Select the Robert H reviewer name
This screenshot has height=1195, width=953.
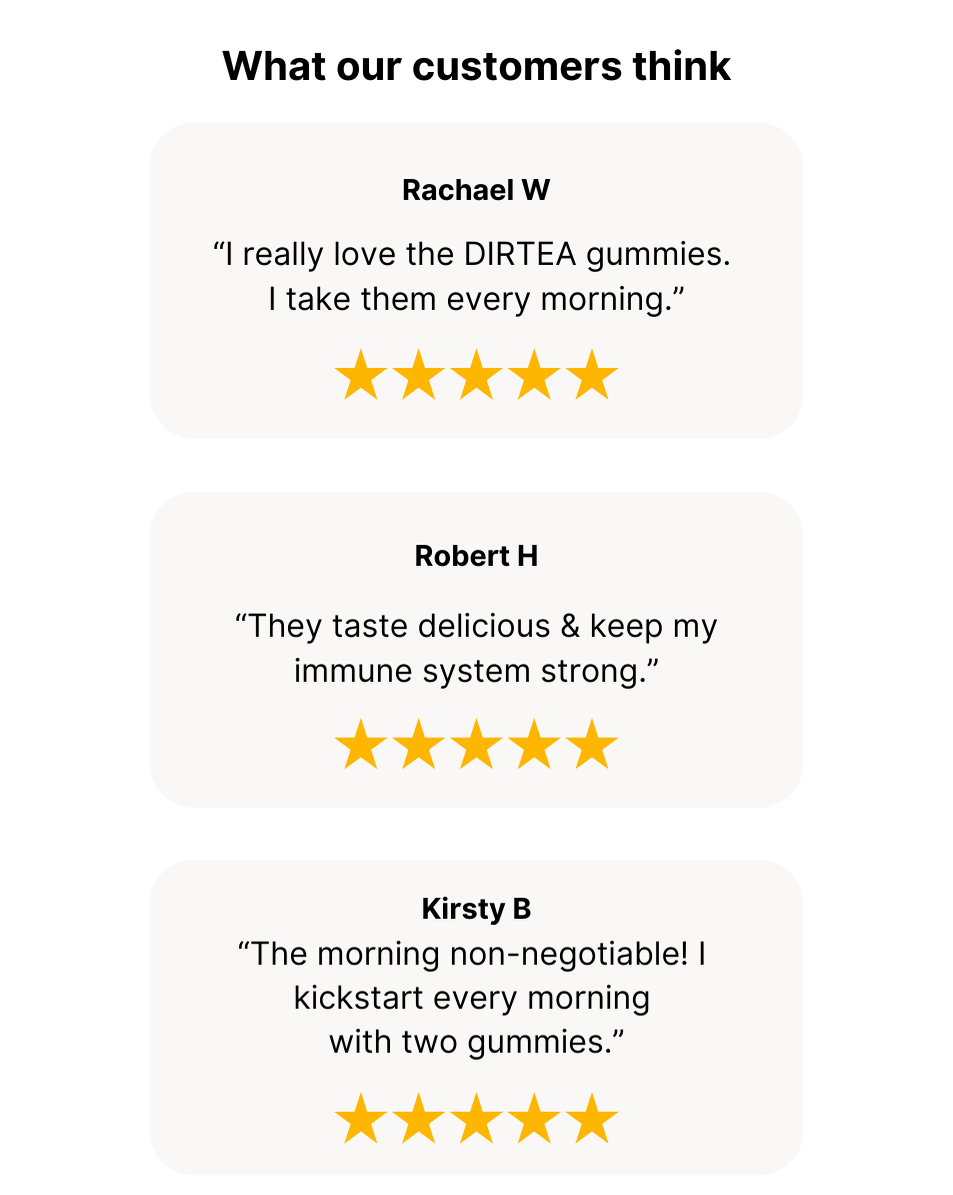point(476,556)
